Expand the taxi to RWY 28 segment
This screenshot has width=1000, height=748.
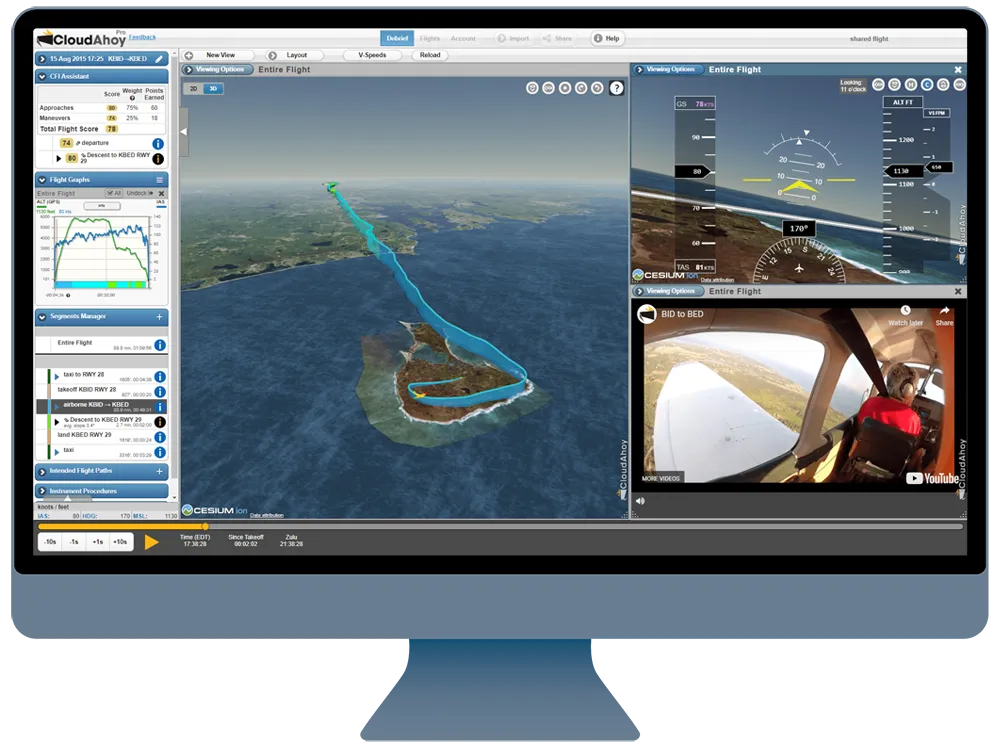(57, 377)
